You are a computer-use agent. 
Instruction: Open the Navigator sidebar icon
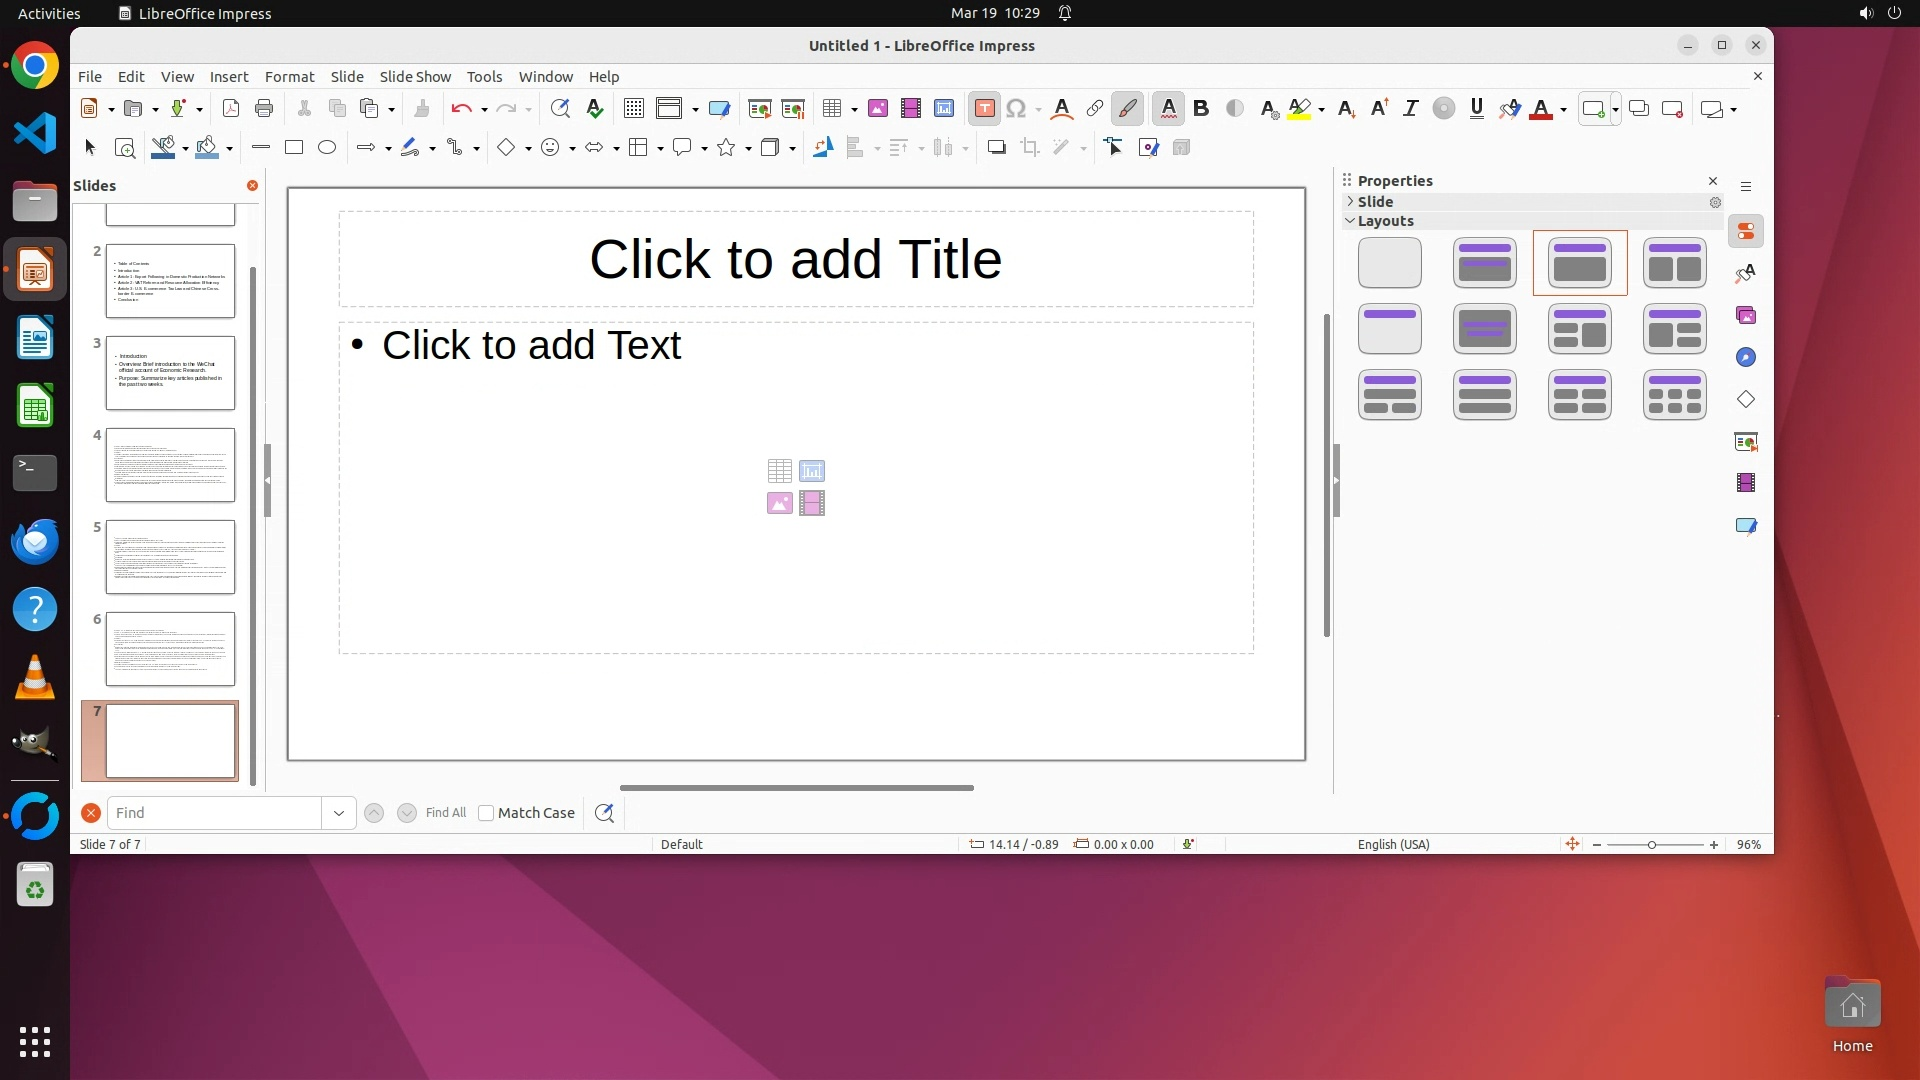tap(1746, 358)
